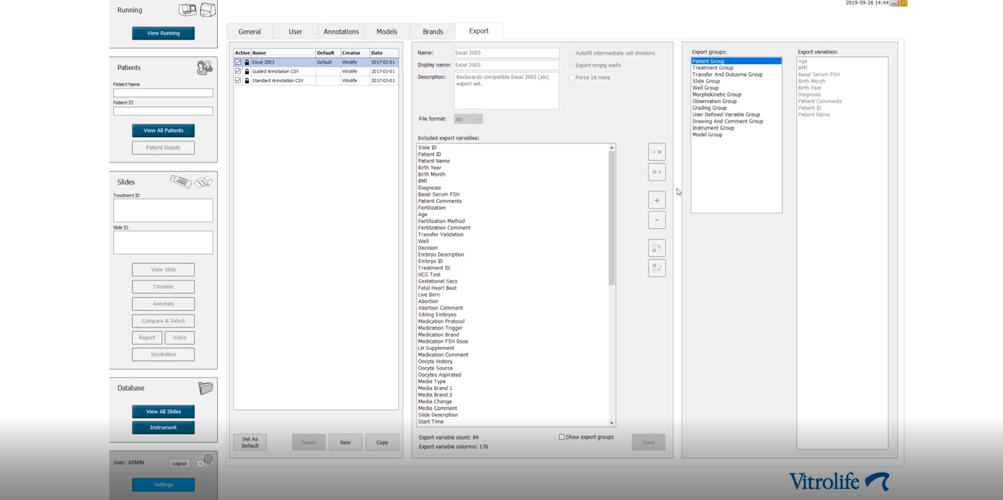
Task: Enable the Show export groups checkbox
Action: (562, 437)
